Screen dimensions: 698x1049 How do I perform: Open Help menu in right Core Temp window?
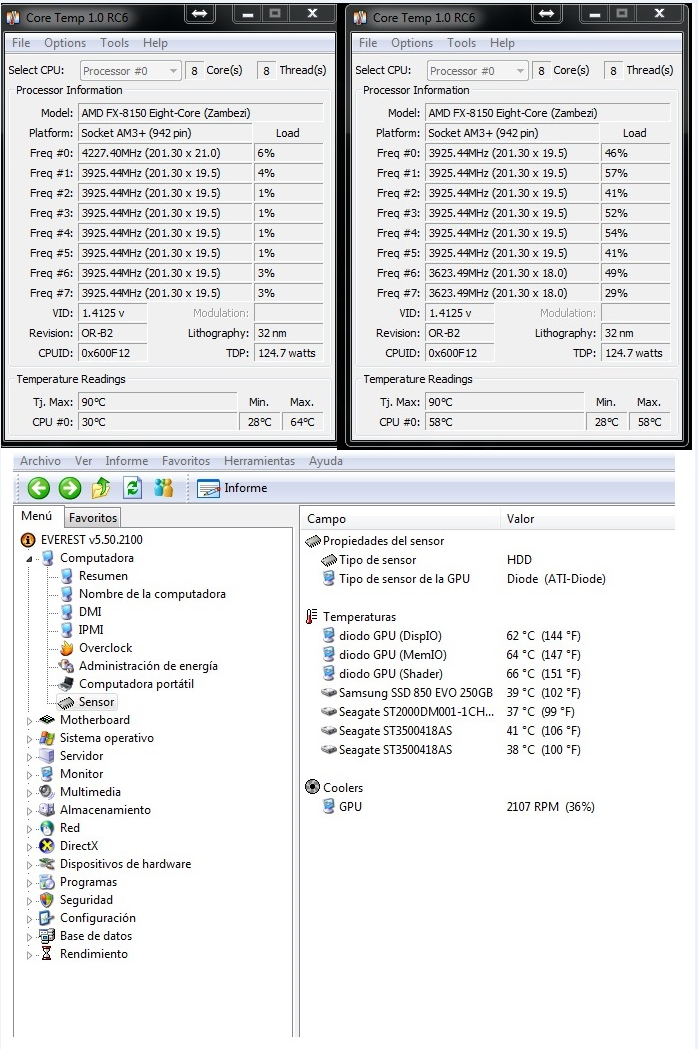click(502, 43)
